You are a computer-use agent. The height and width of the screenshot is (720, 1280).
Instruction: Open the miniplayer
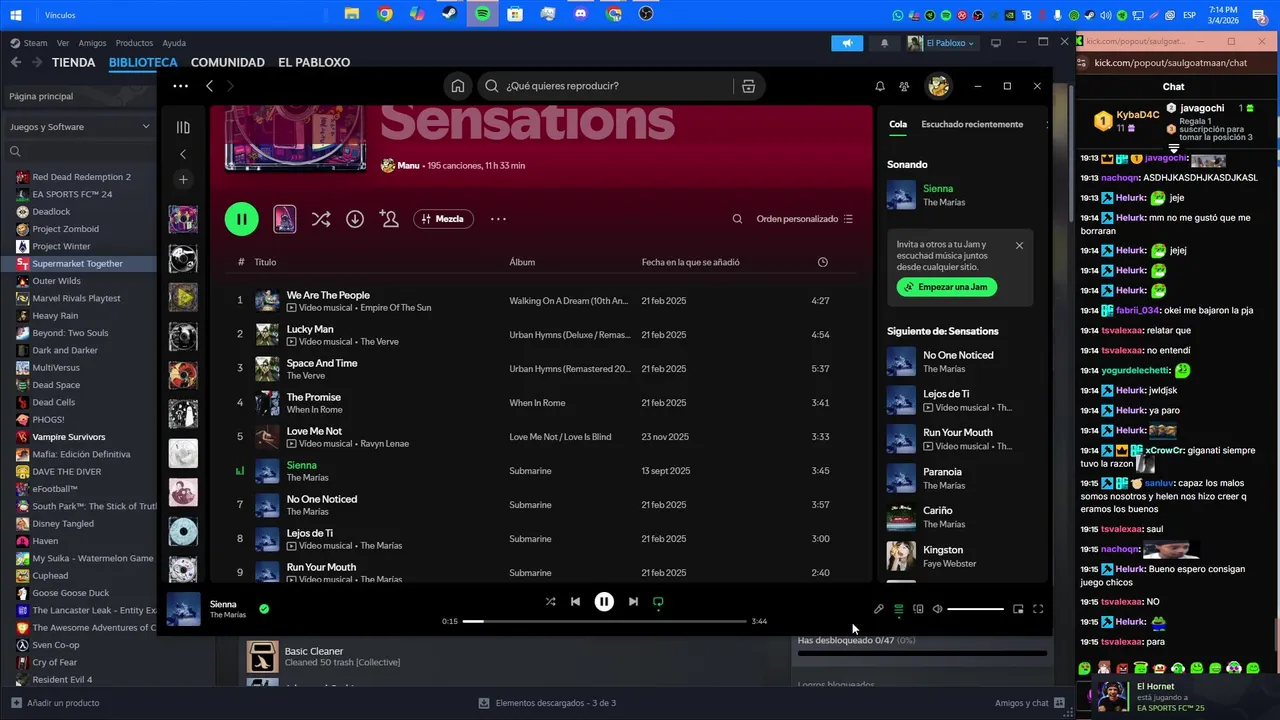pos(1018,609)
